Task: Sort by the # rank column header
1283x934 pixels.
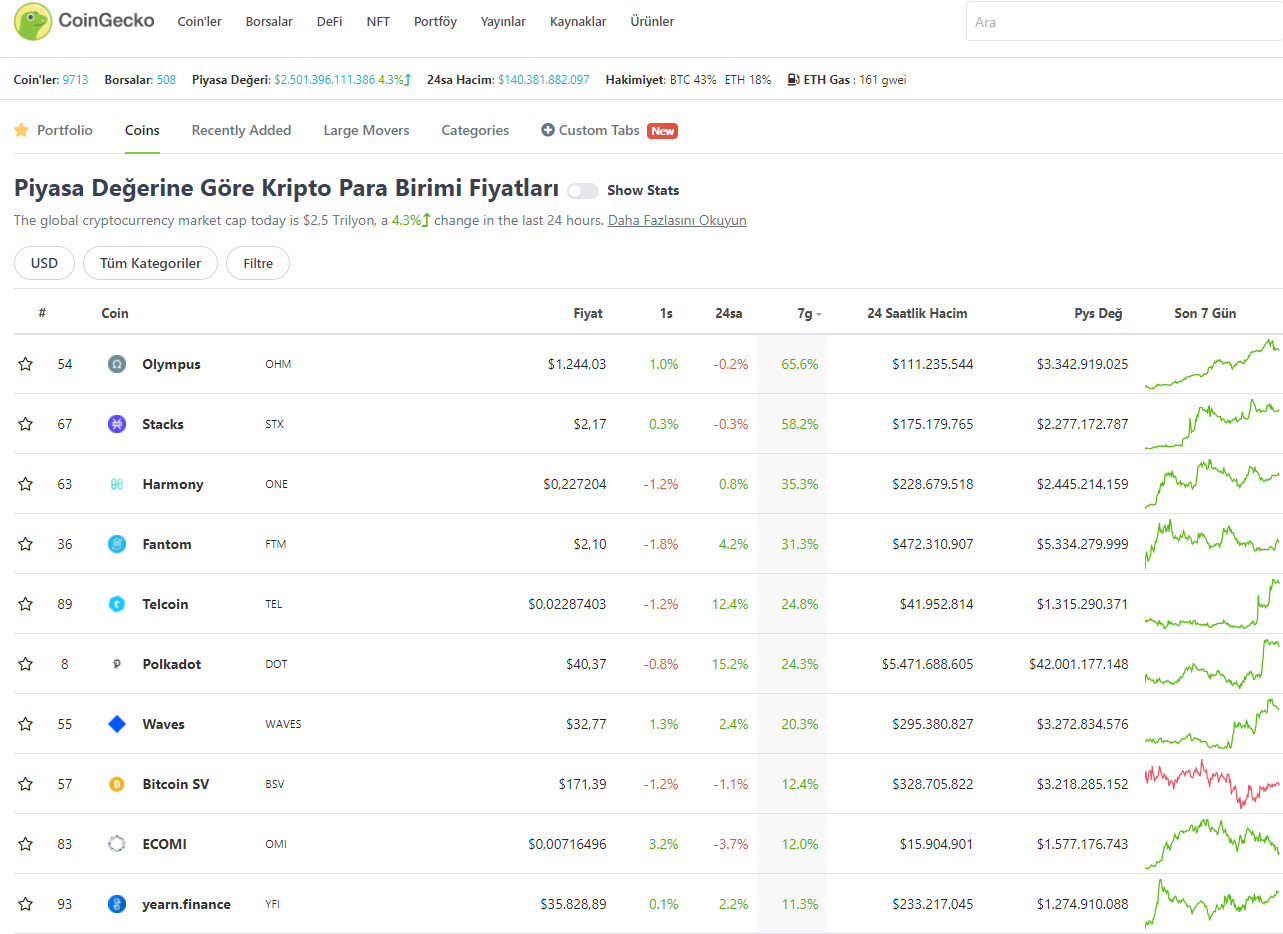Action: (42, 314)
